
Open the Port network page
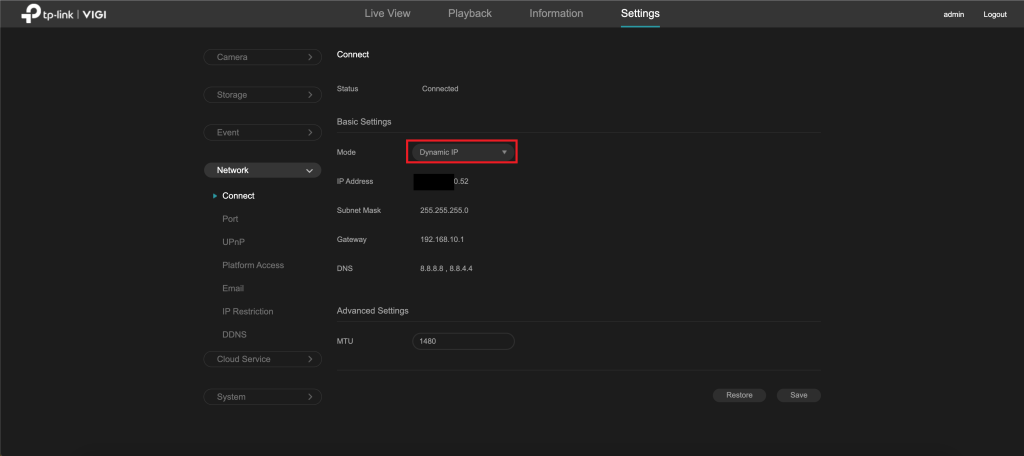tap(230, 219)
